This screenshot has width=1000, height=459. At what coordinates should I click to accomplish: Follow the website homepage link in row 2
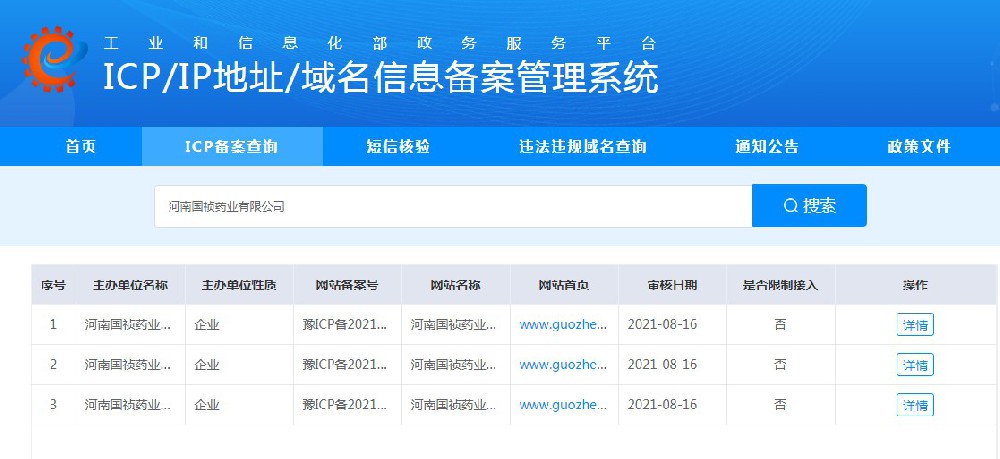click(x=564, y=365)
